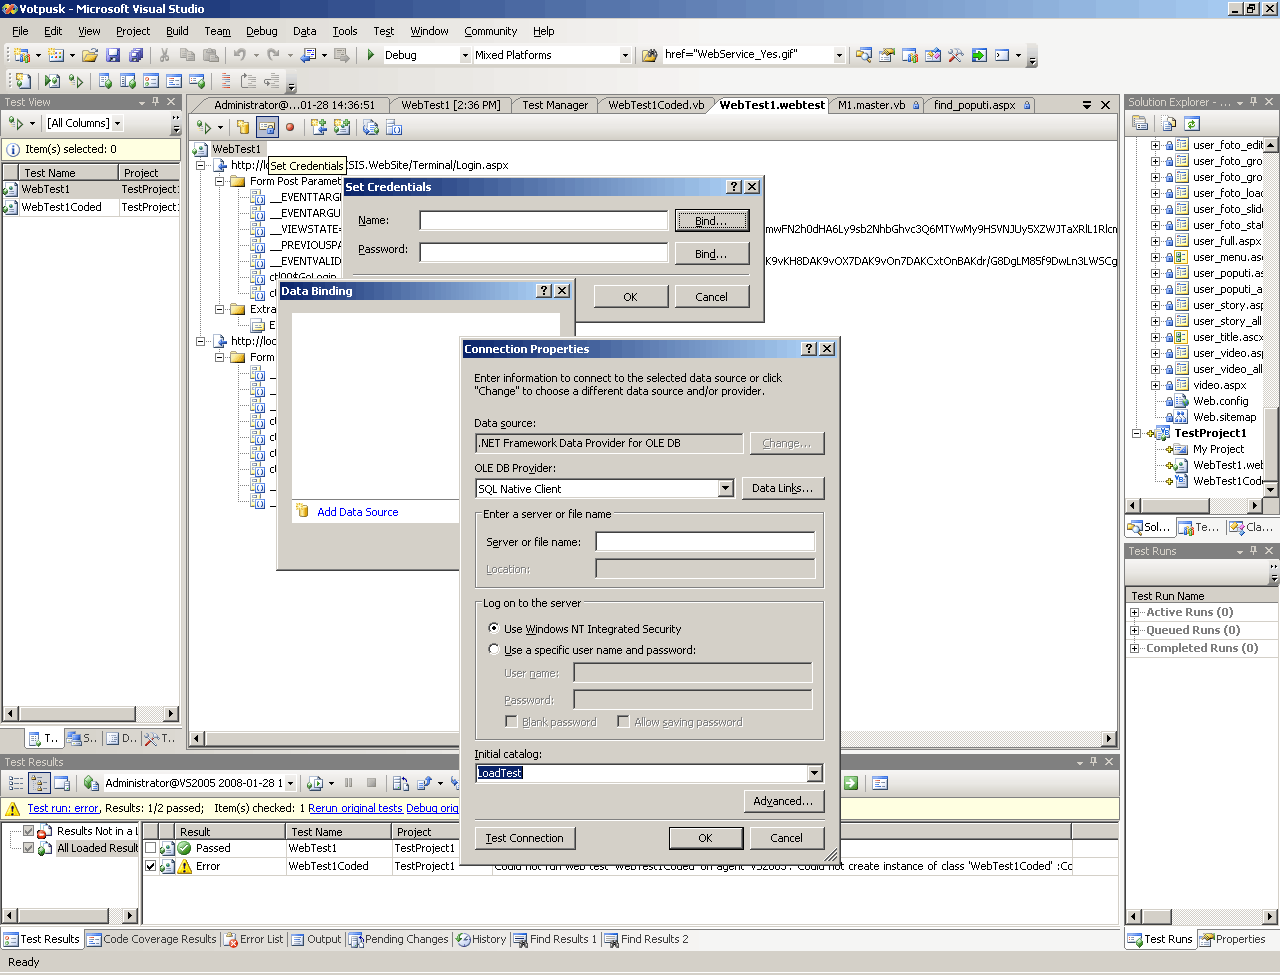Check the WebTest1 Passed result row checkbox
1280x975 pixels.
click(x=151, y=848)
